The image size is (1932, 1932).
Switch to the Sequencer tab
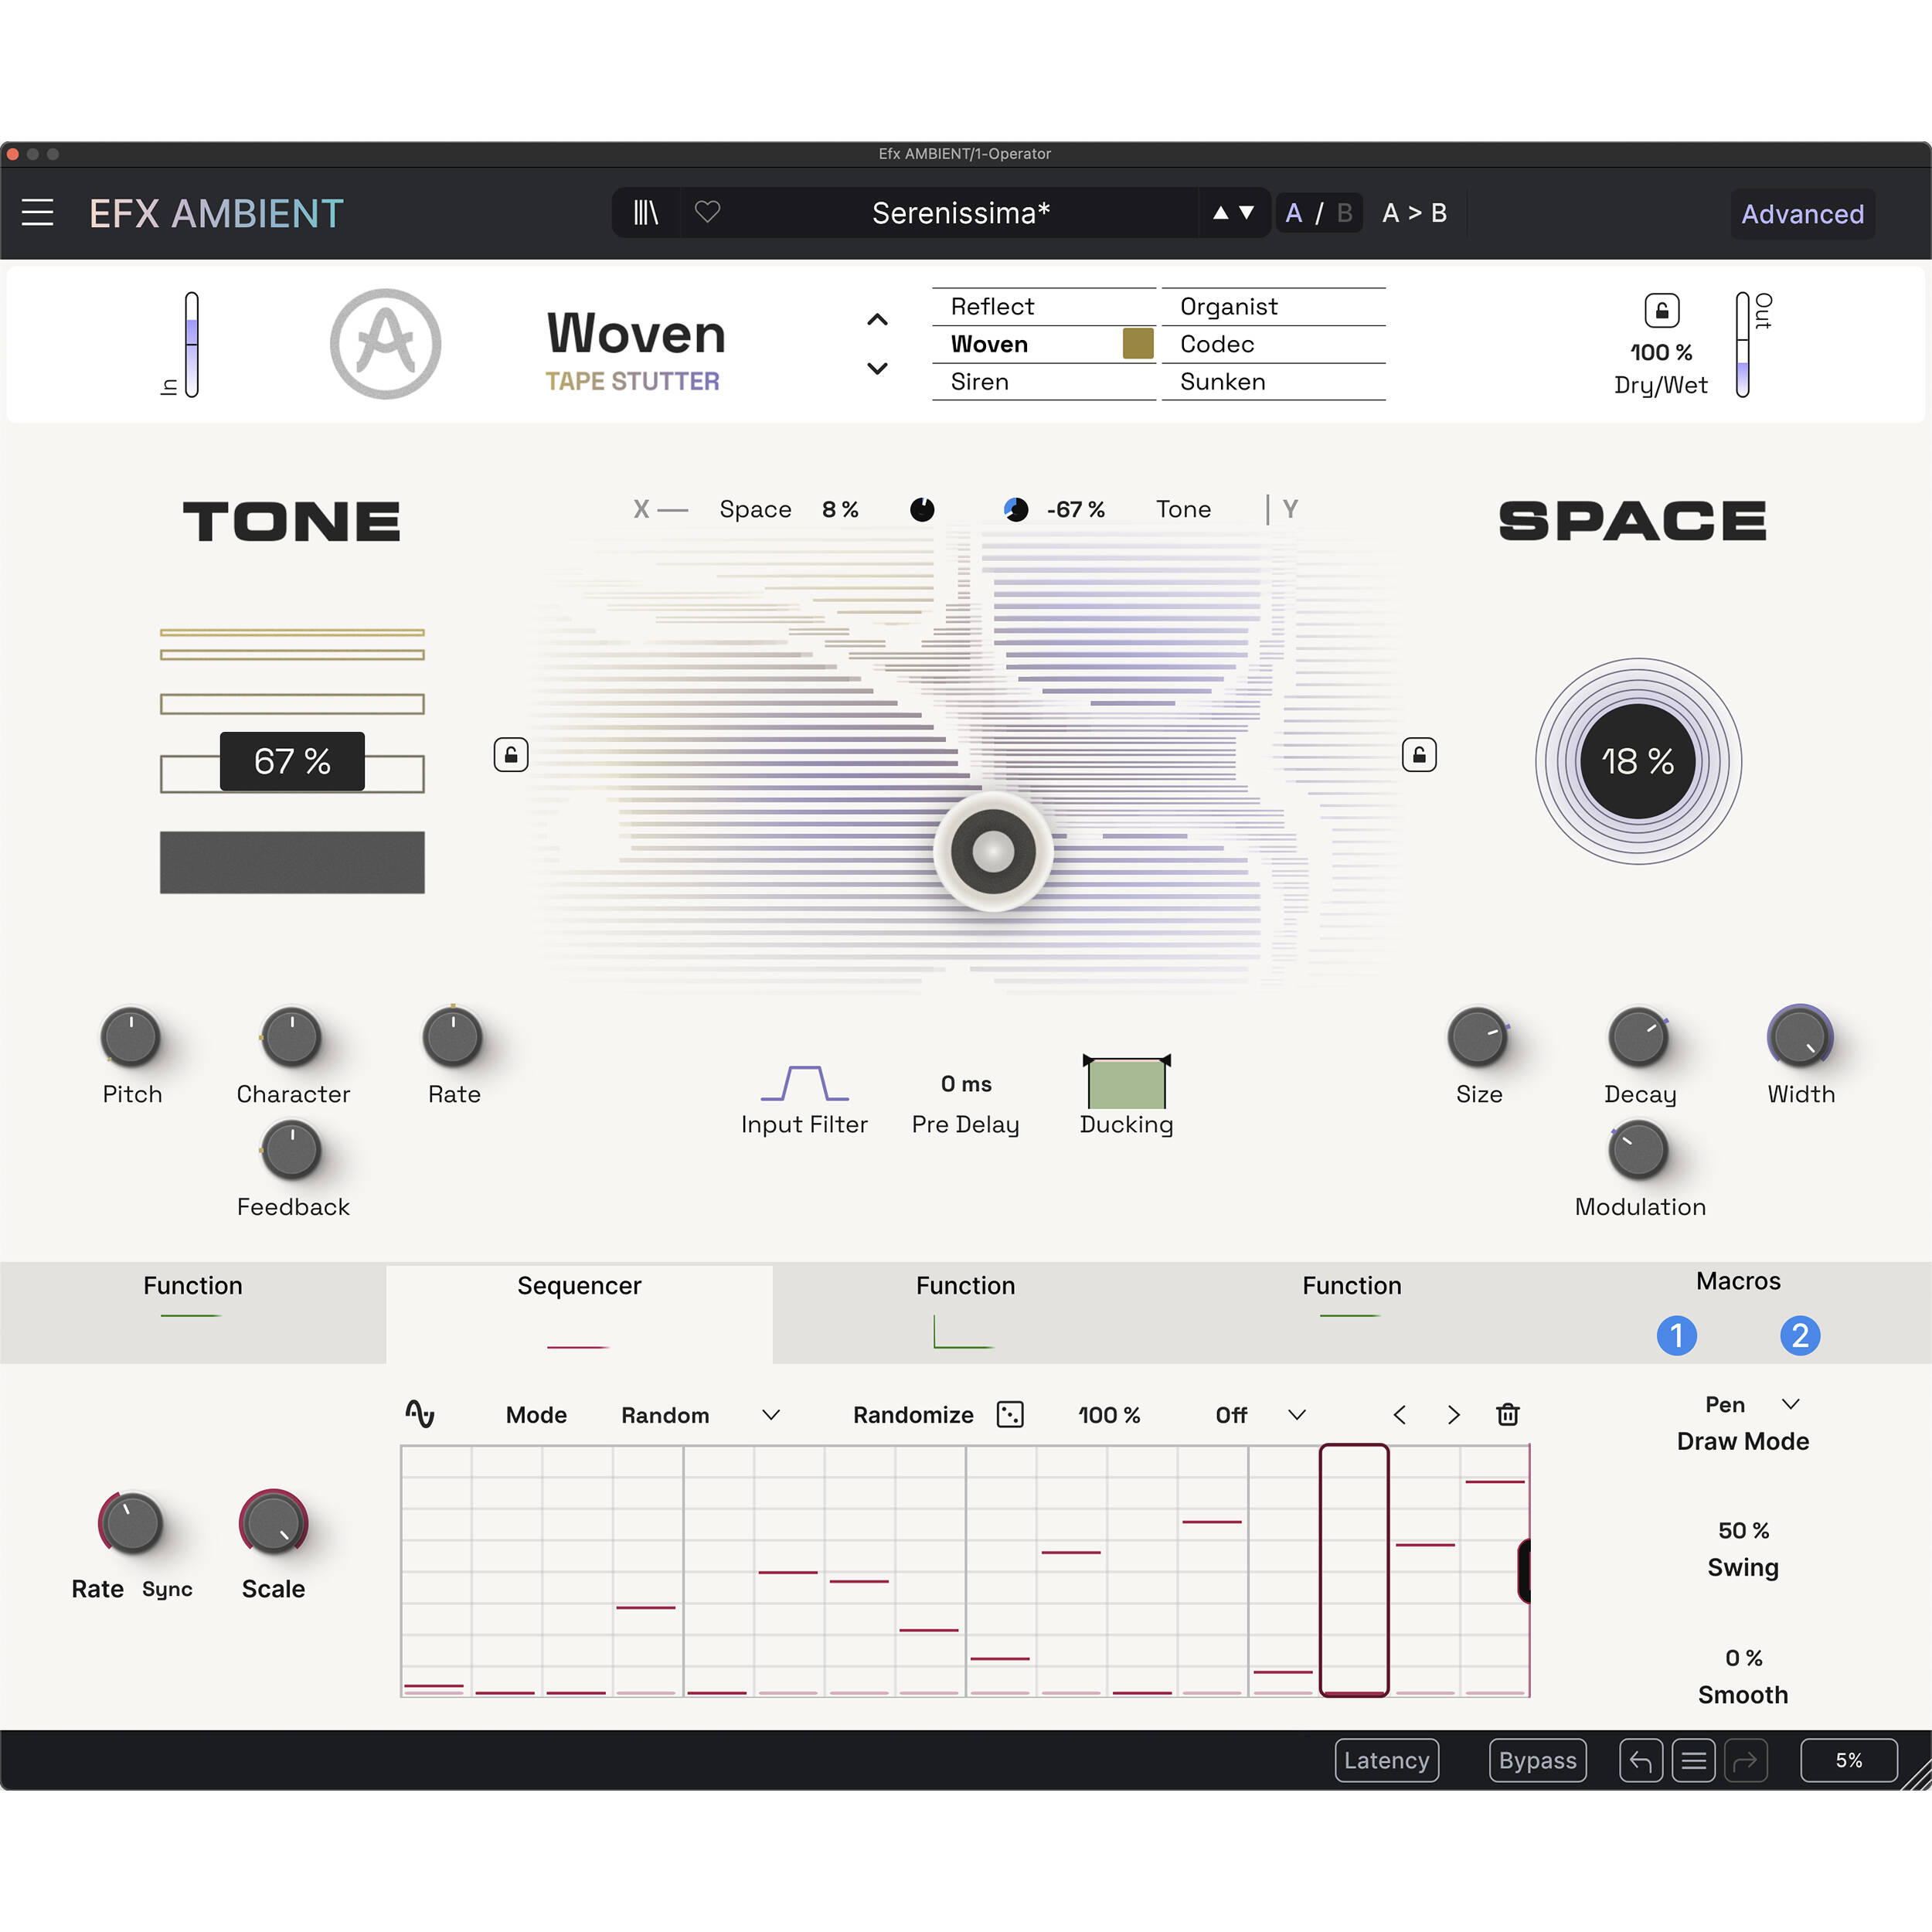579,1286
